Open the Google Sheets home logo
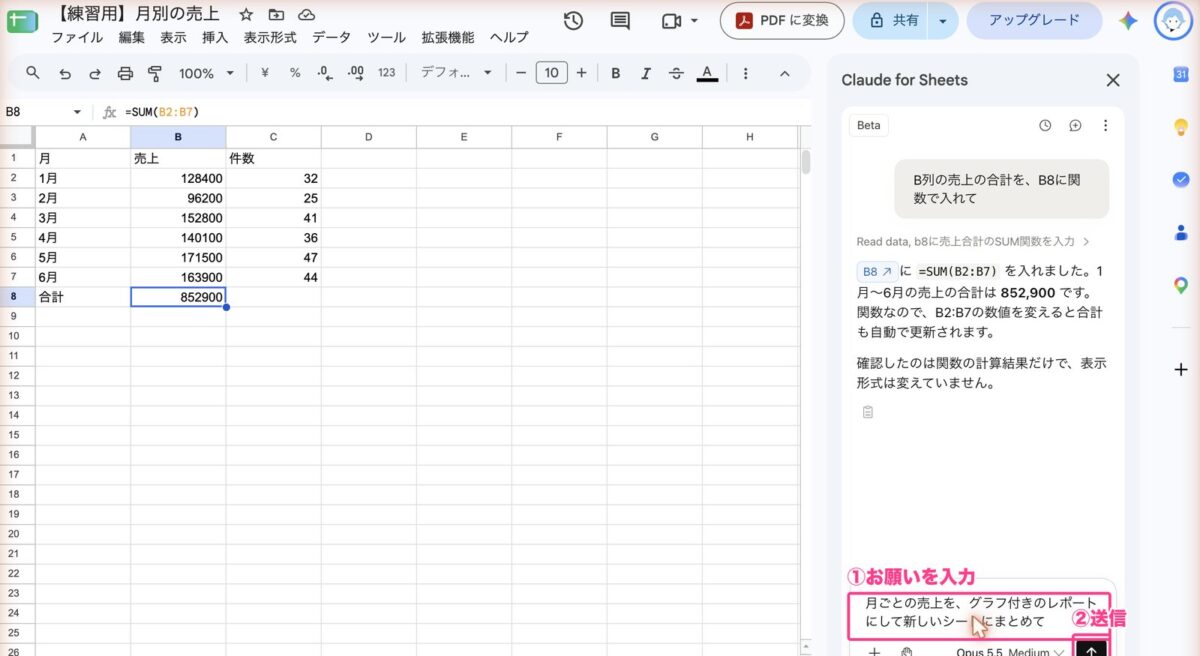 (22, 22)
